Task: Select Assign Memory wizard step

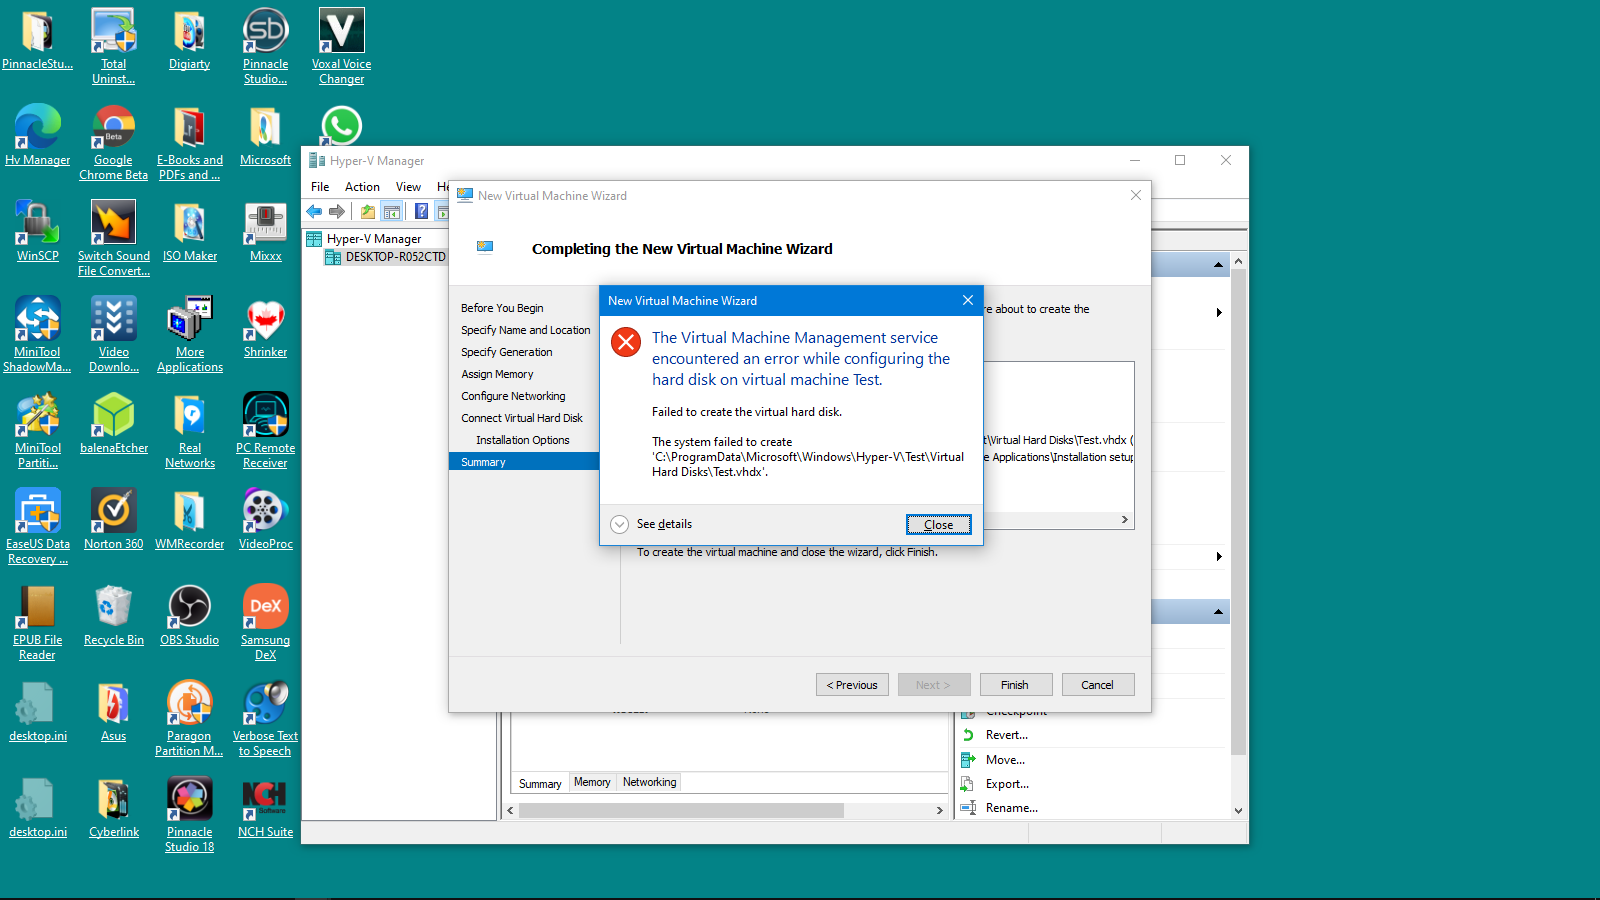Action: [497, 374]
